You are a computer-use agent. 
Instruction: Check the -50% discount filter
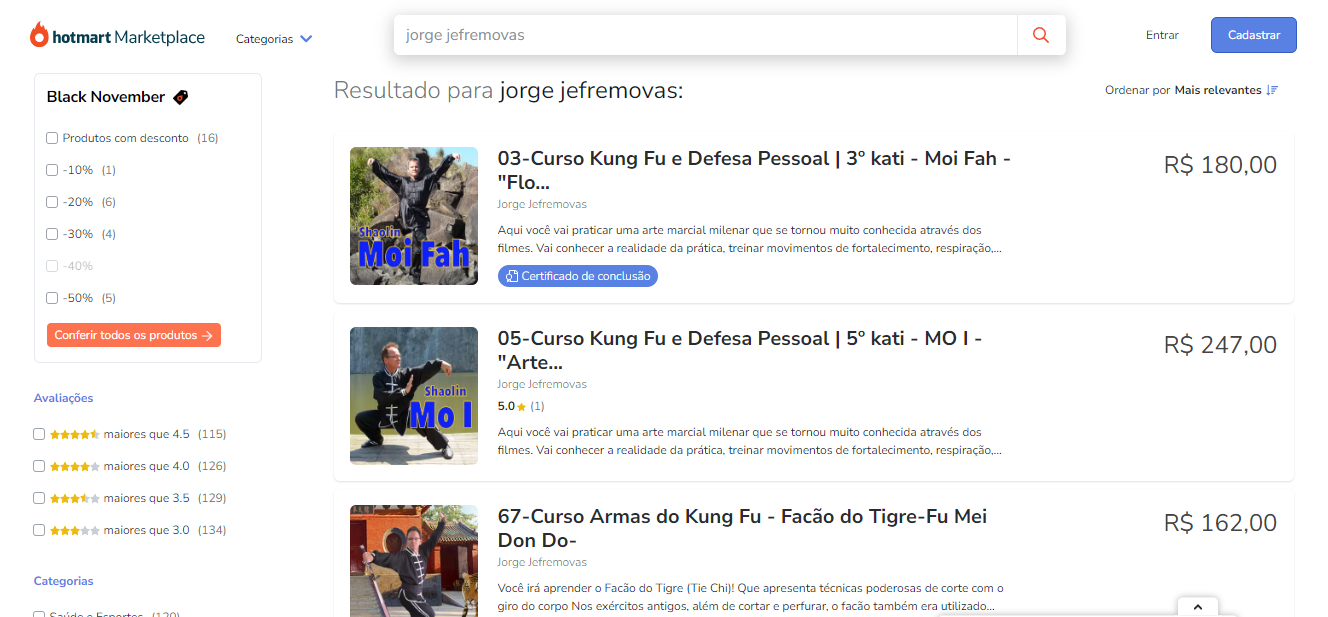tap(52, 298)
